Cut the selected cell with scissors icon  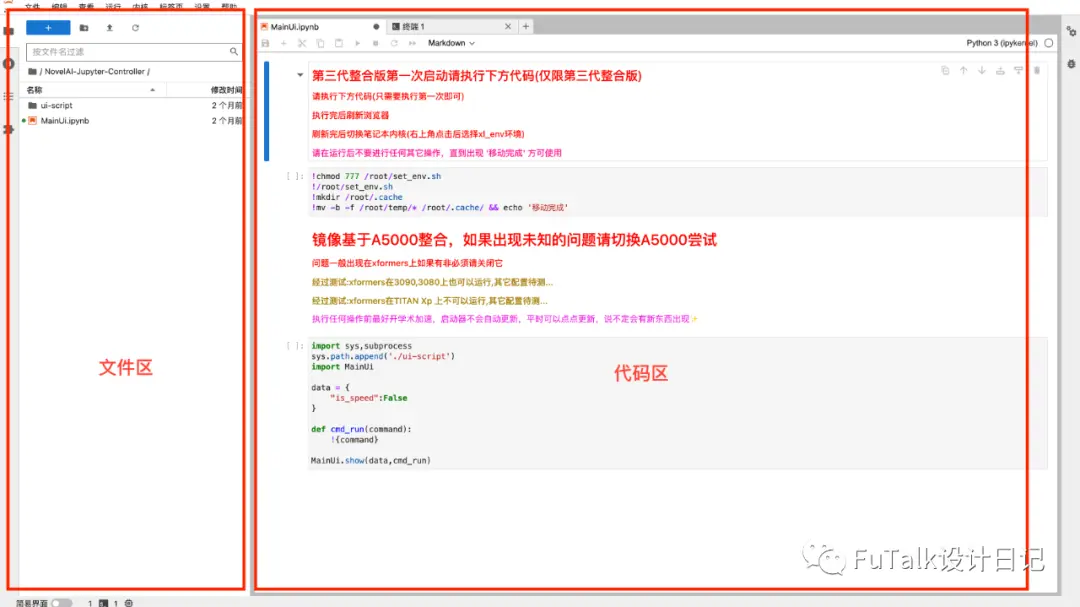[302, 43]
